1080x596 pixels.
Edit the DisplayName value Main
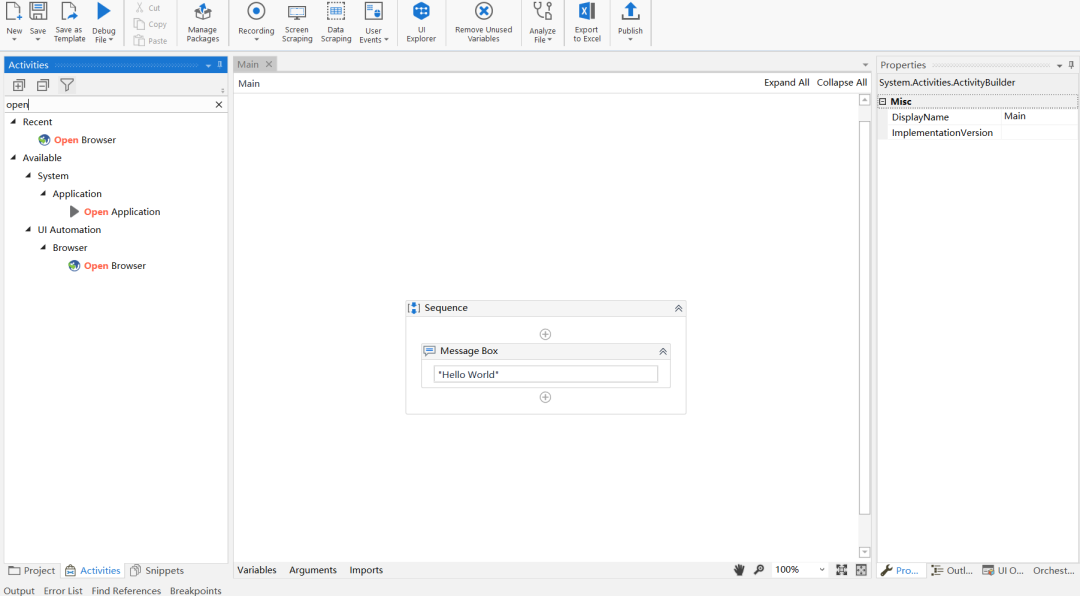pyautogui.click(x=1039, y=116)
